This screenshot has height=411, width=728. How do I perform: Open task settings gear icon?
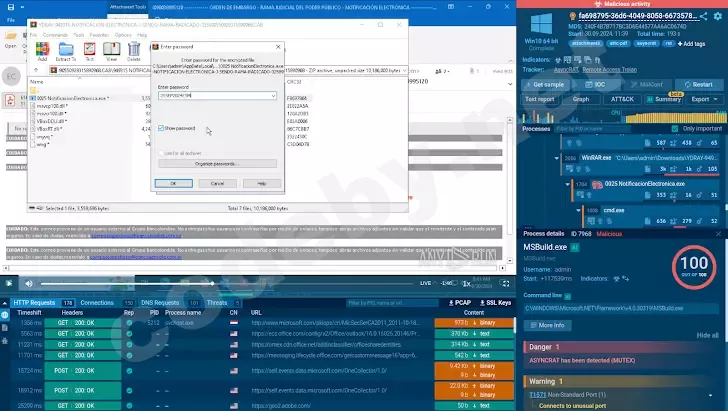click(x=718, y=16)
